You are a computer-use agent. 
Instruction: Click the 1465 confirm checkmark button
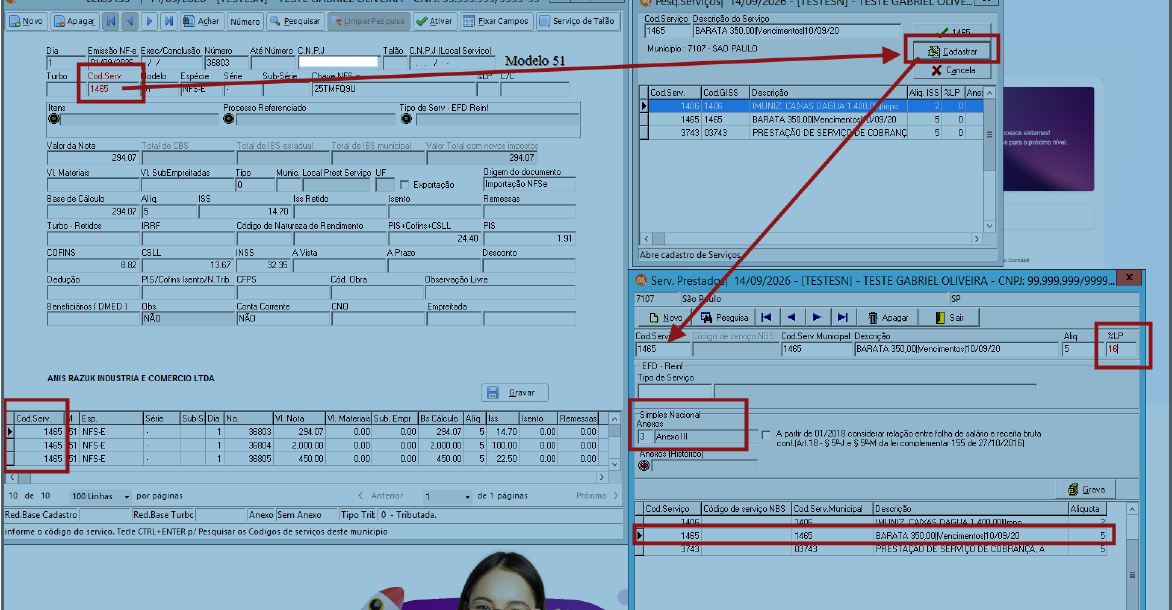[x=952, y=31]
